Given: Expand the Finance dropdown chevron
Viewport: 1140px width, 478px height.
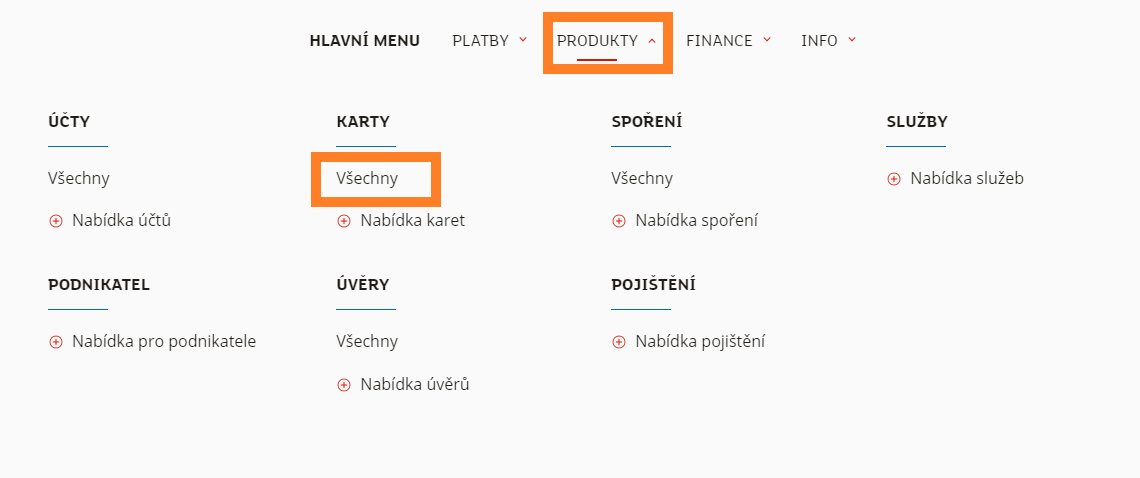Looking at the screenshot, I should [x=767, y=41].
